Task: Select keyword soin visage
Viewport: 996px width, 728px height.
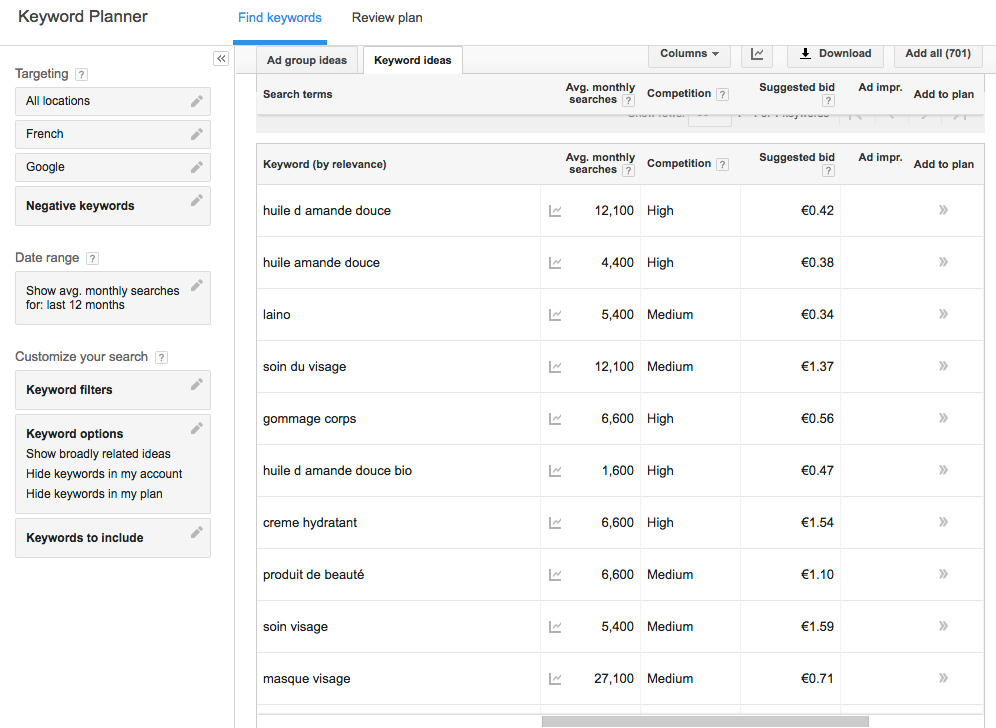Action: 295,627
